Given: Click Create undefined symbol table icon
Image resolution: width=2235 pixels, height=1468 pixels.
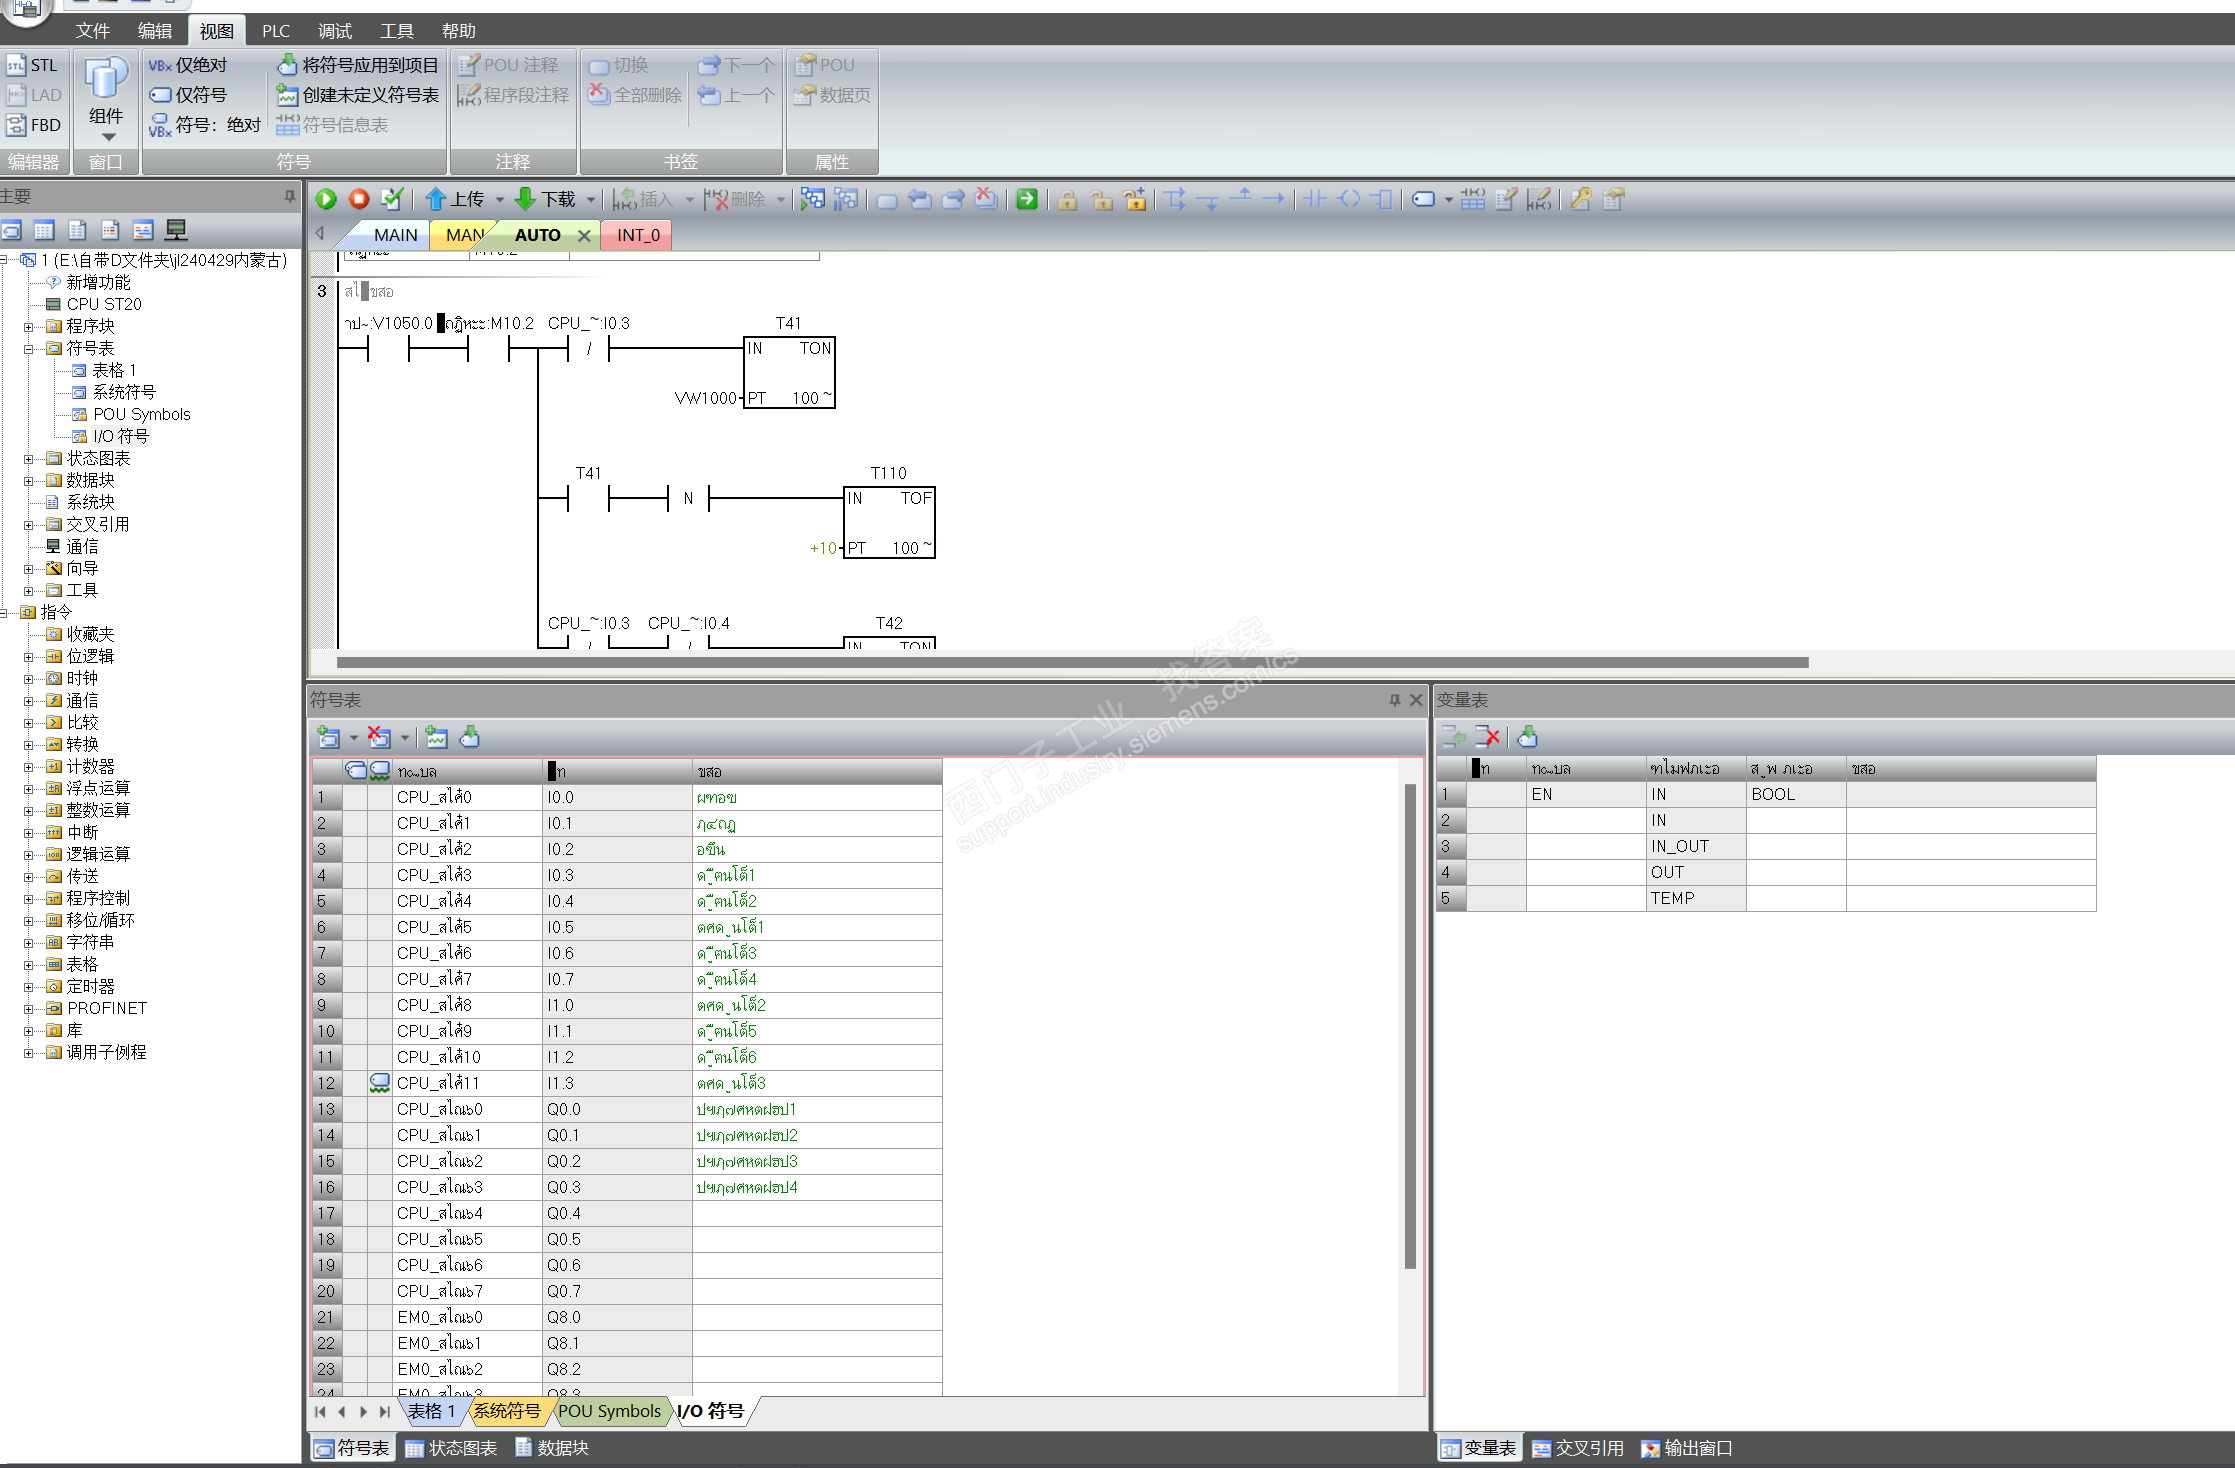Looking at the screenshot, I should click(x=287, y=96).
